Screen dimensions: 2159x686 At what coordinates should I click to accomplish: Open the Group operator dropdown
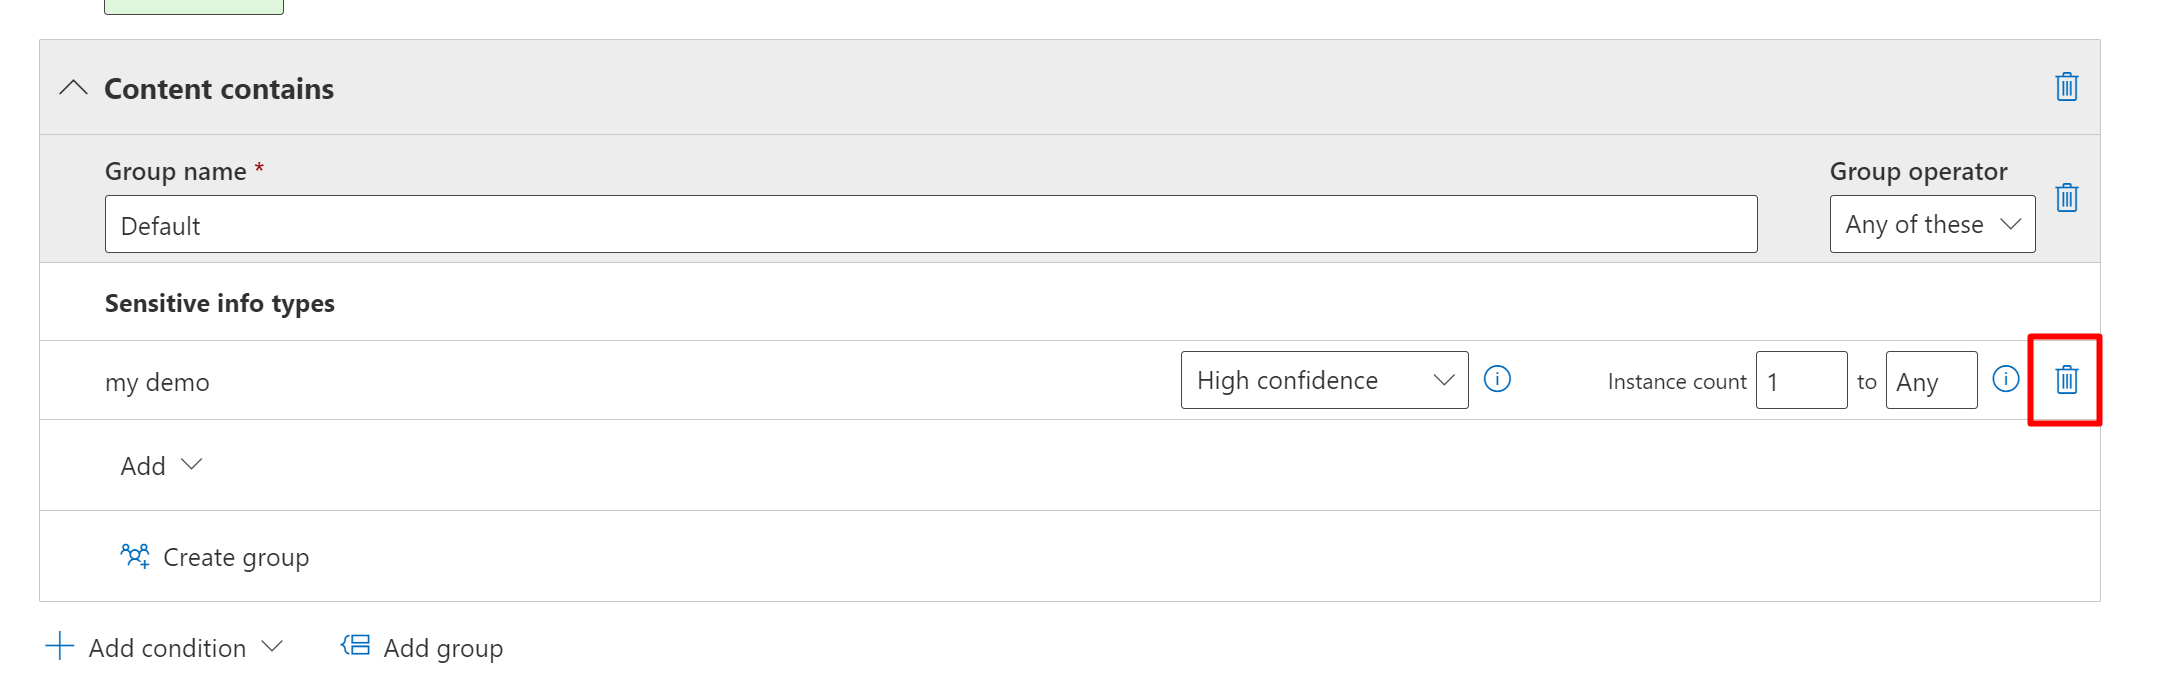tap(1932, 224)
